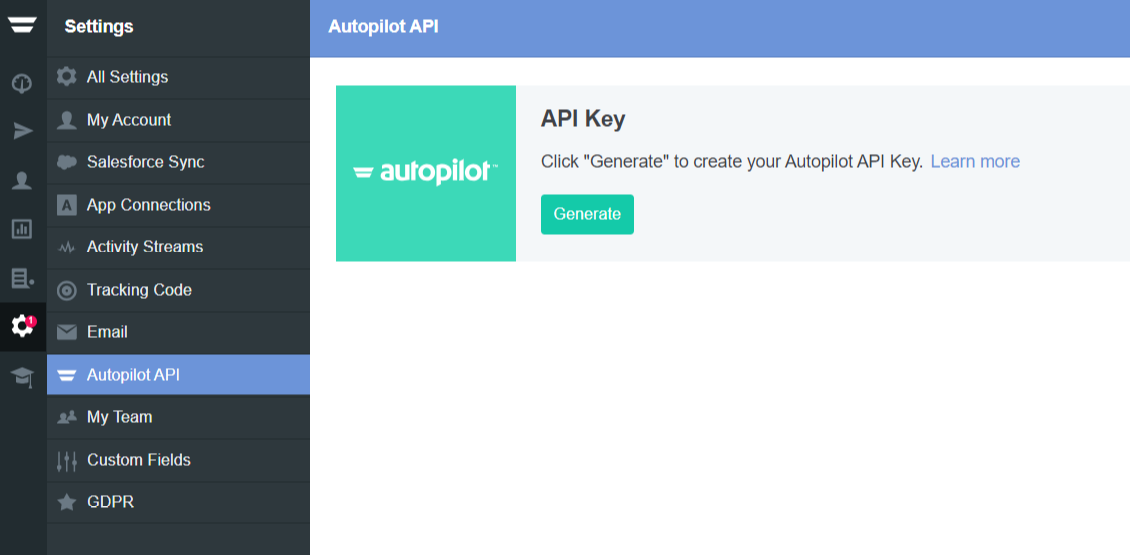Click the Autopilot API page header title
This screenshot has width=1130, height=555.
[x=383, y=27]
